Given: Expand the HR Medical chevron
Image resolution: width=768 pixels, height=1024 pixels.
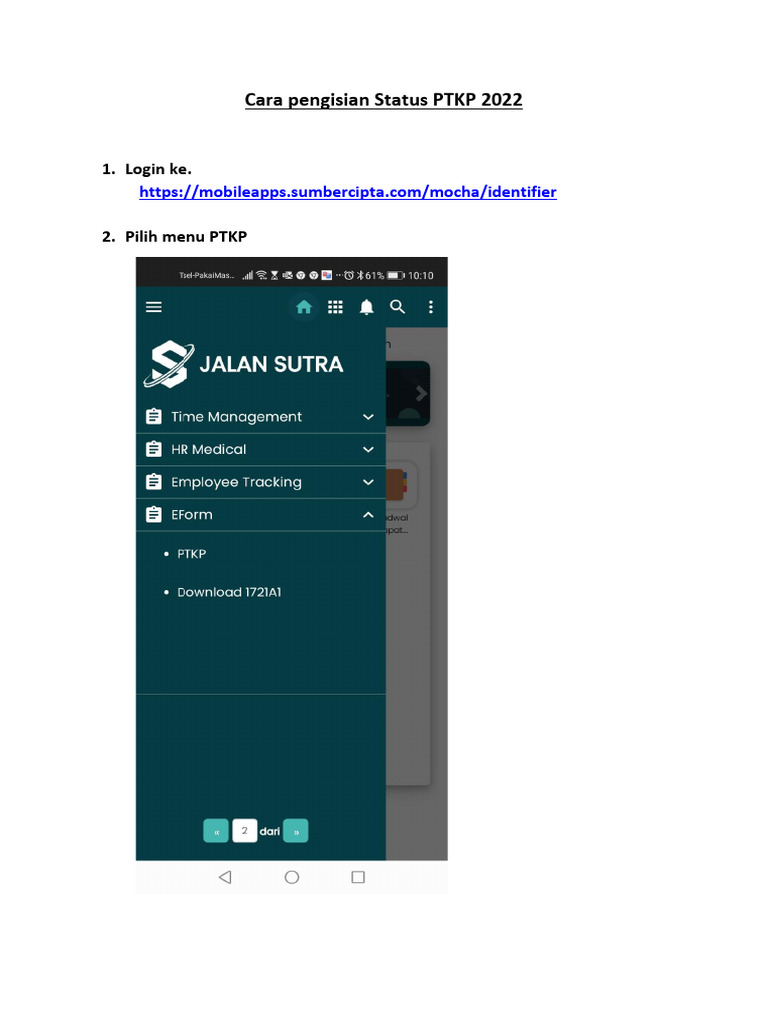Looking at the screenshot, I should [368, 449].
